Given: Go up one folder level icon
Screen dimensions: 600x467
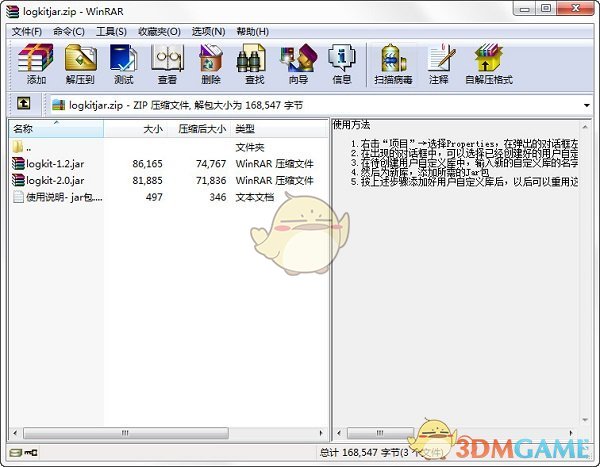Looking at the screenshot, I should click(x=24, y=103).
